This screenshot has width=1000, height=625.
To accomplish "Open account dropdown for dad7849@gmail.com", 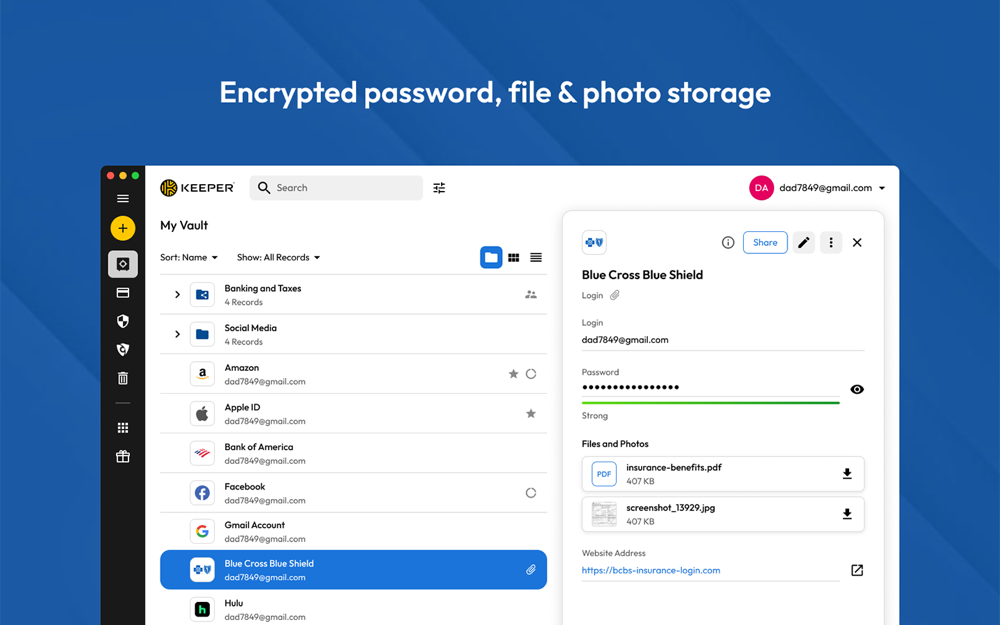I will point(882,188).
